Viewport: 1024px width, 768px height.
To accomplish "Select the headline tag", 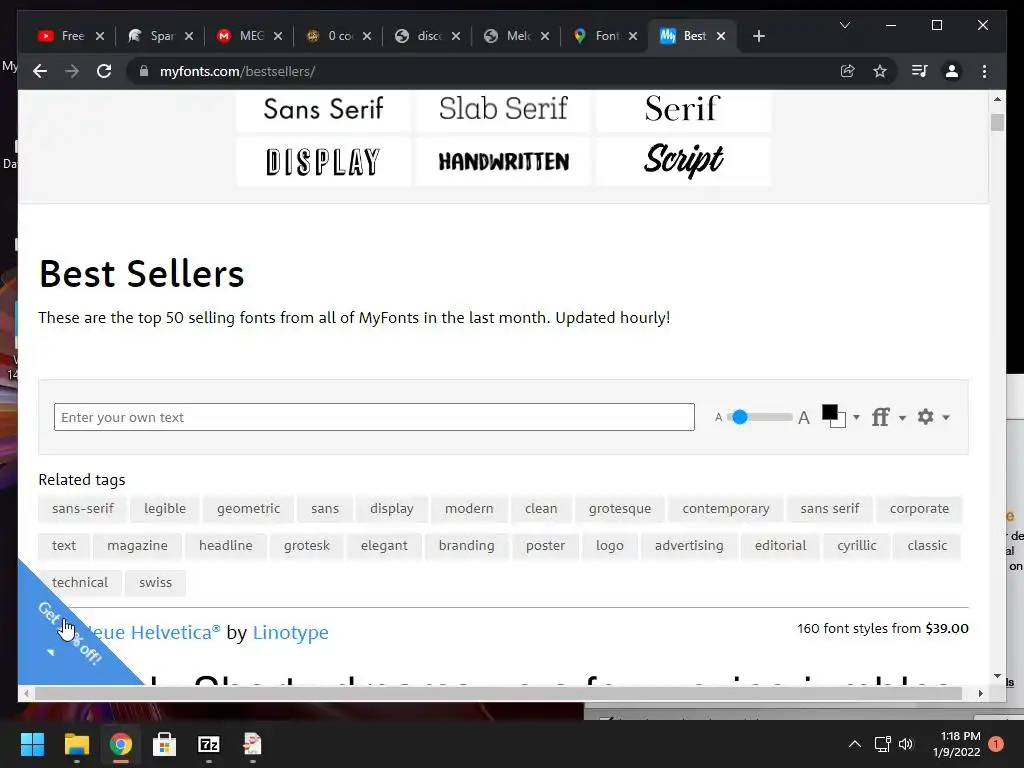I will point(225,545).
